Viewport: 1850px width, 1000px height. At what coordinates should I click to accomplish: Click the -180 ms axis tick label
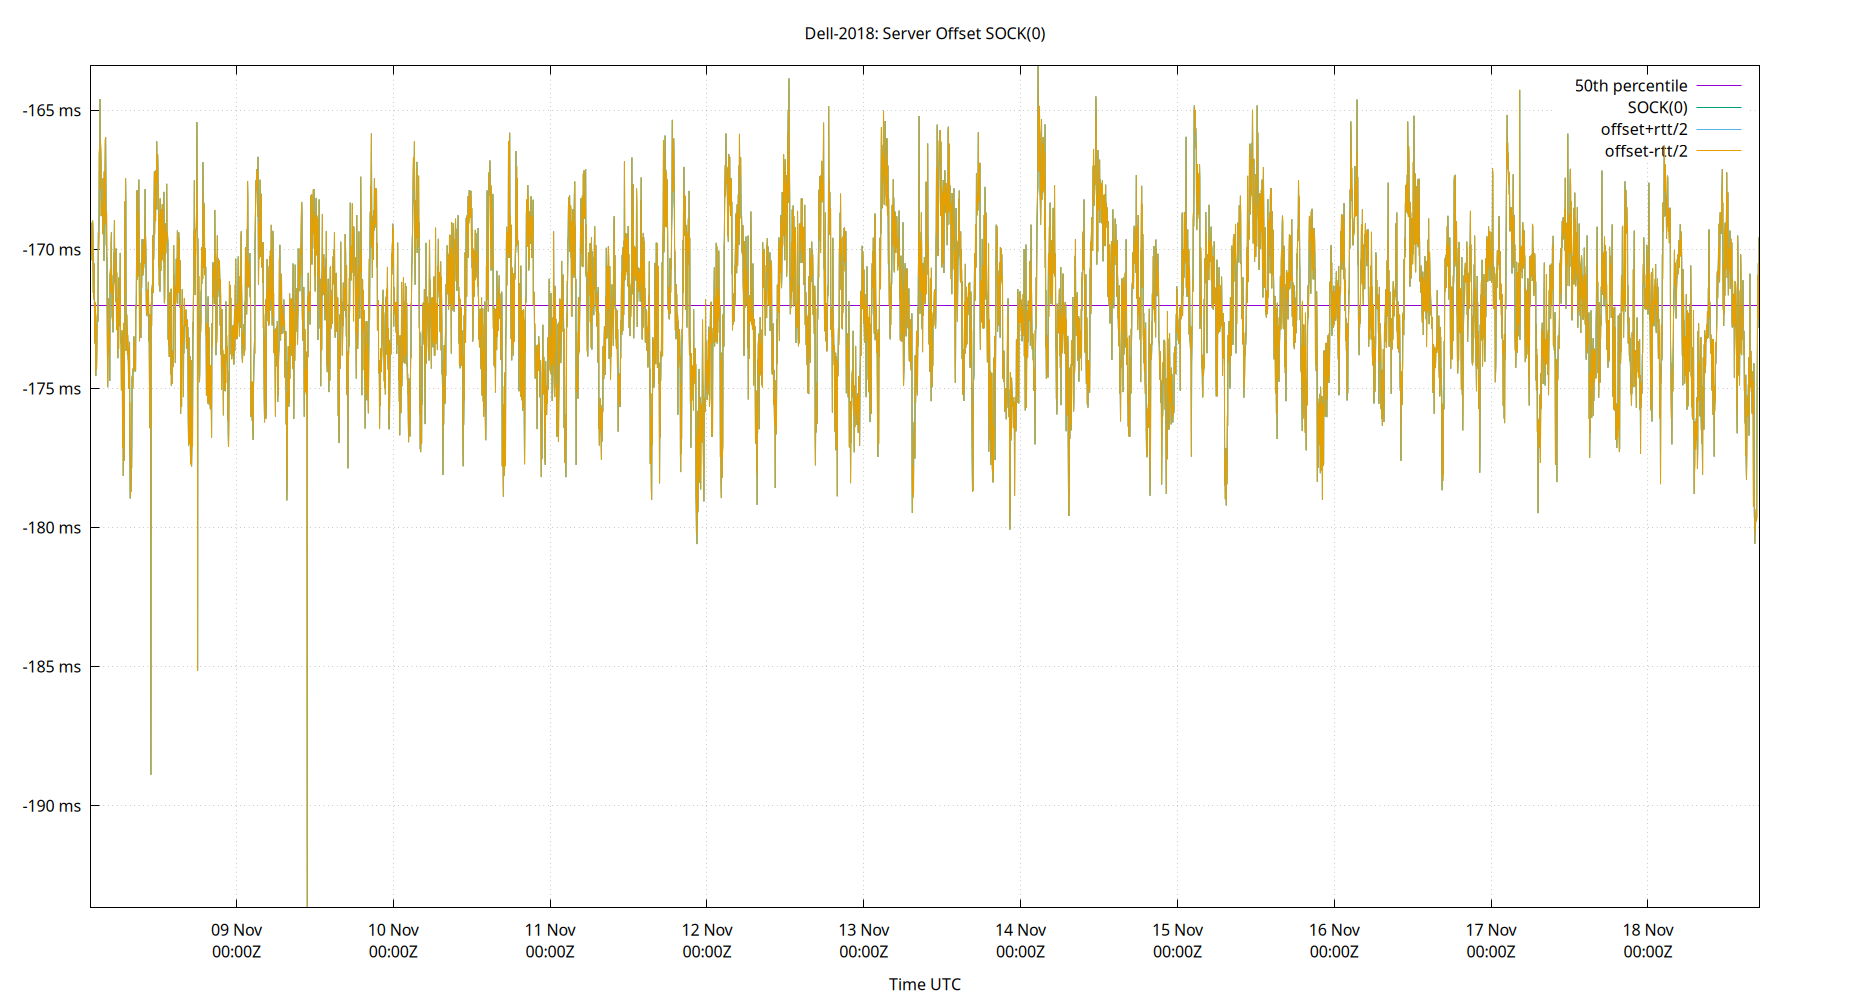[53, 529]
